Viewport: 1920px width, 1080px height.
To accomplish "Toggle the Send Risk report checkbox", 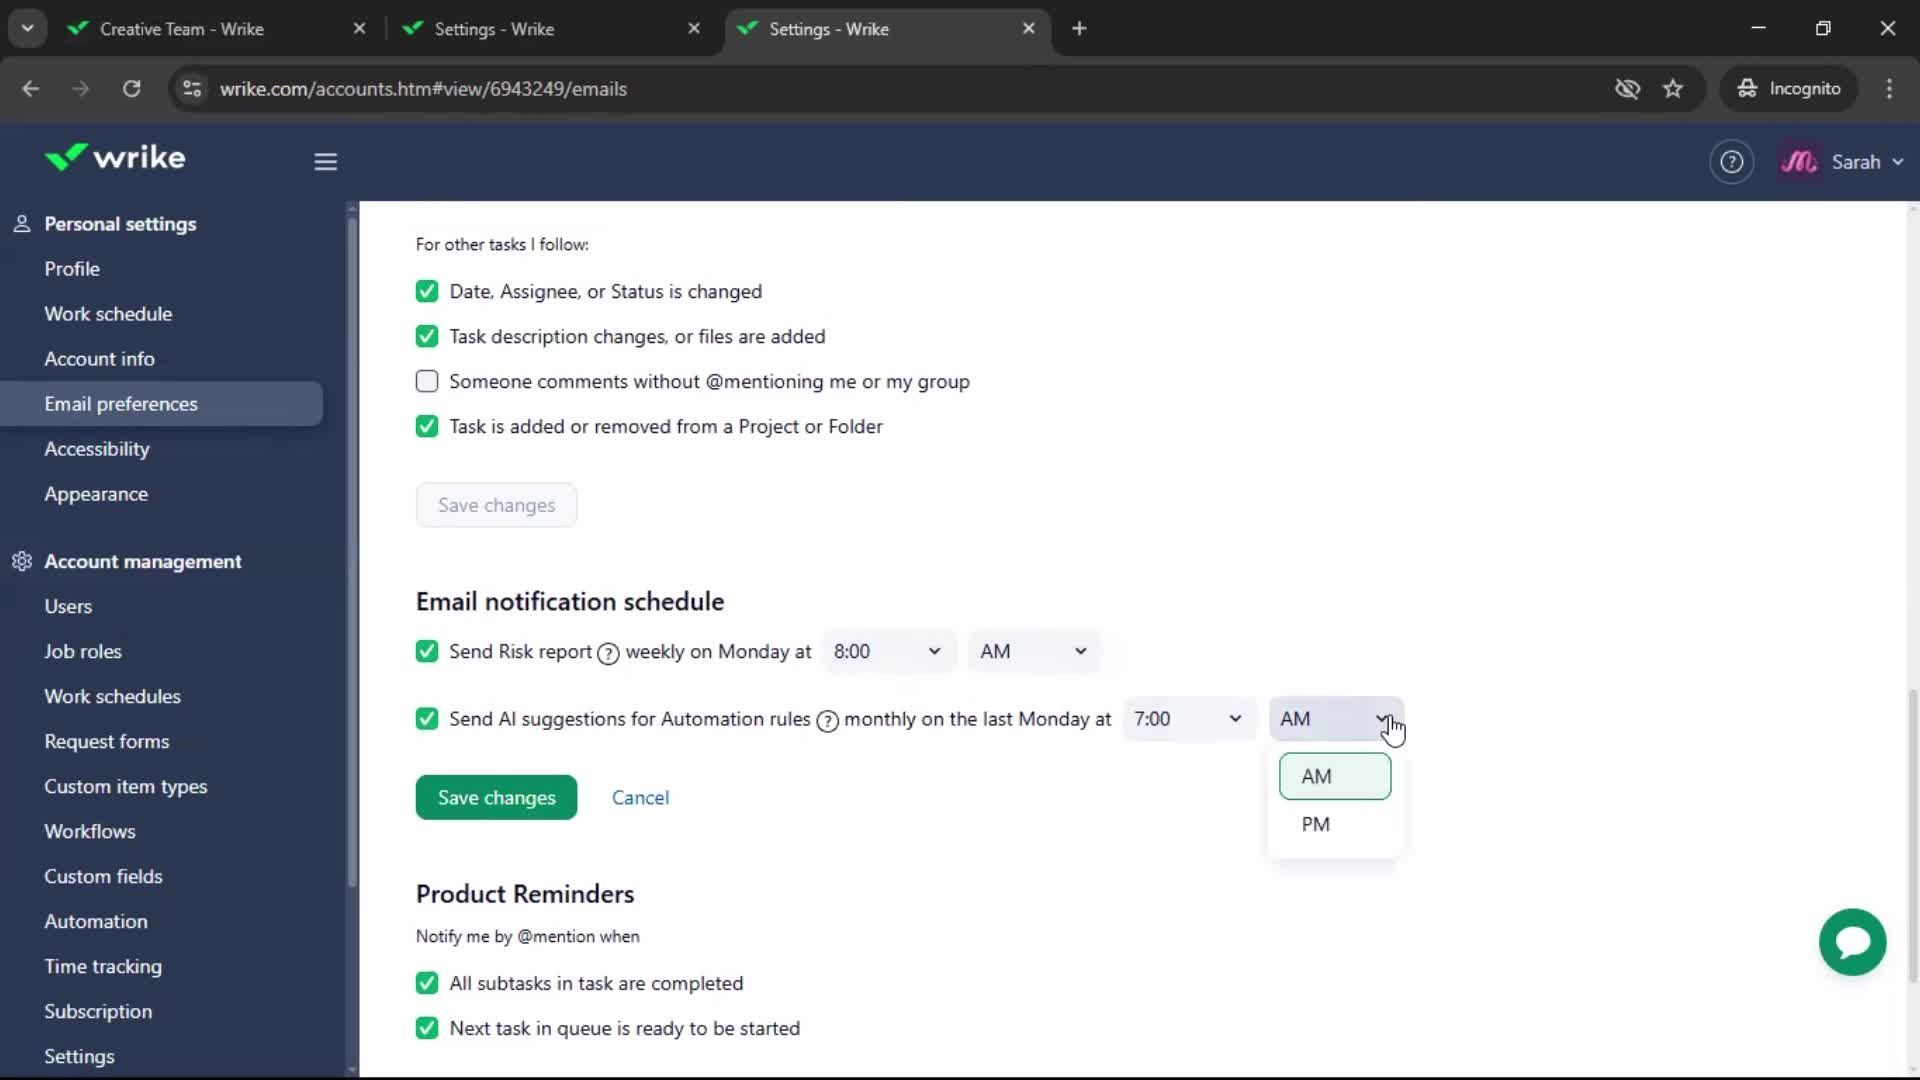I will click(427, 651).
